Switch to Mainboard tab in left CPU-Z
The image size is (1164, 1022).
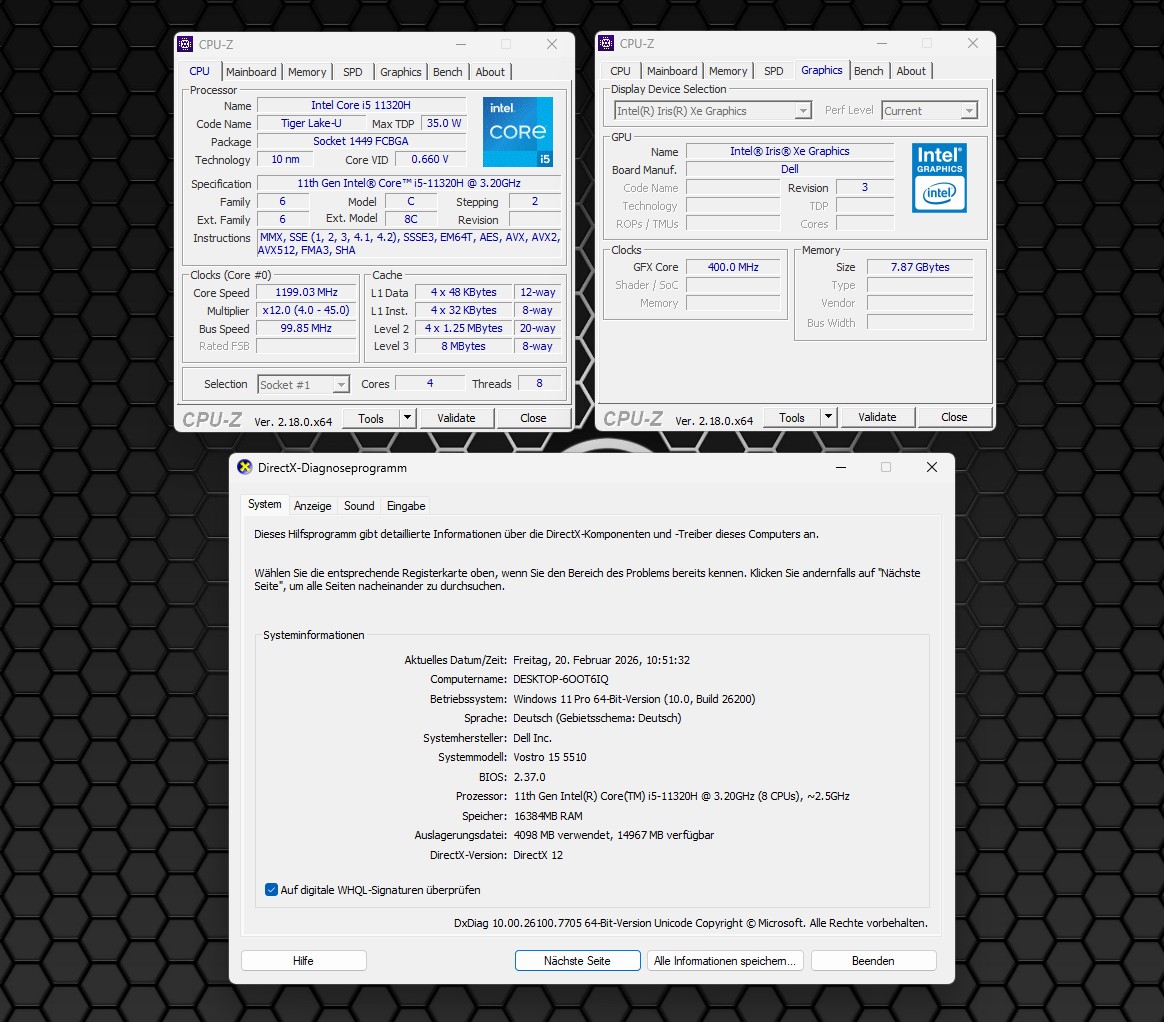point(251,72)
